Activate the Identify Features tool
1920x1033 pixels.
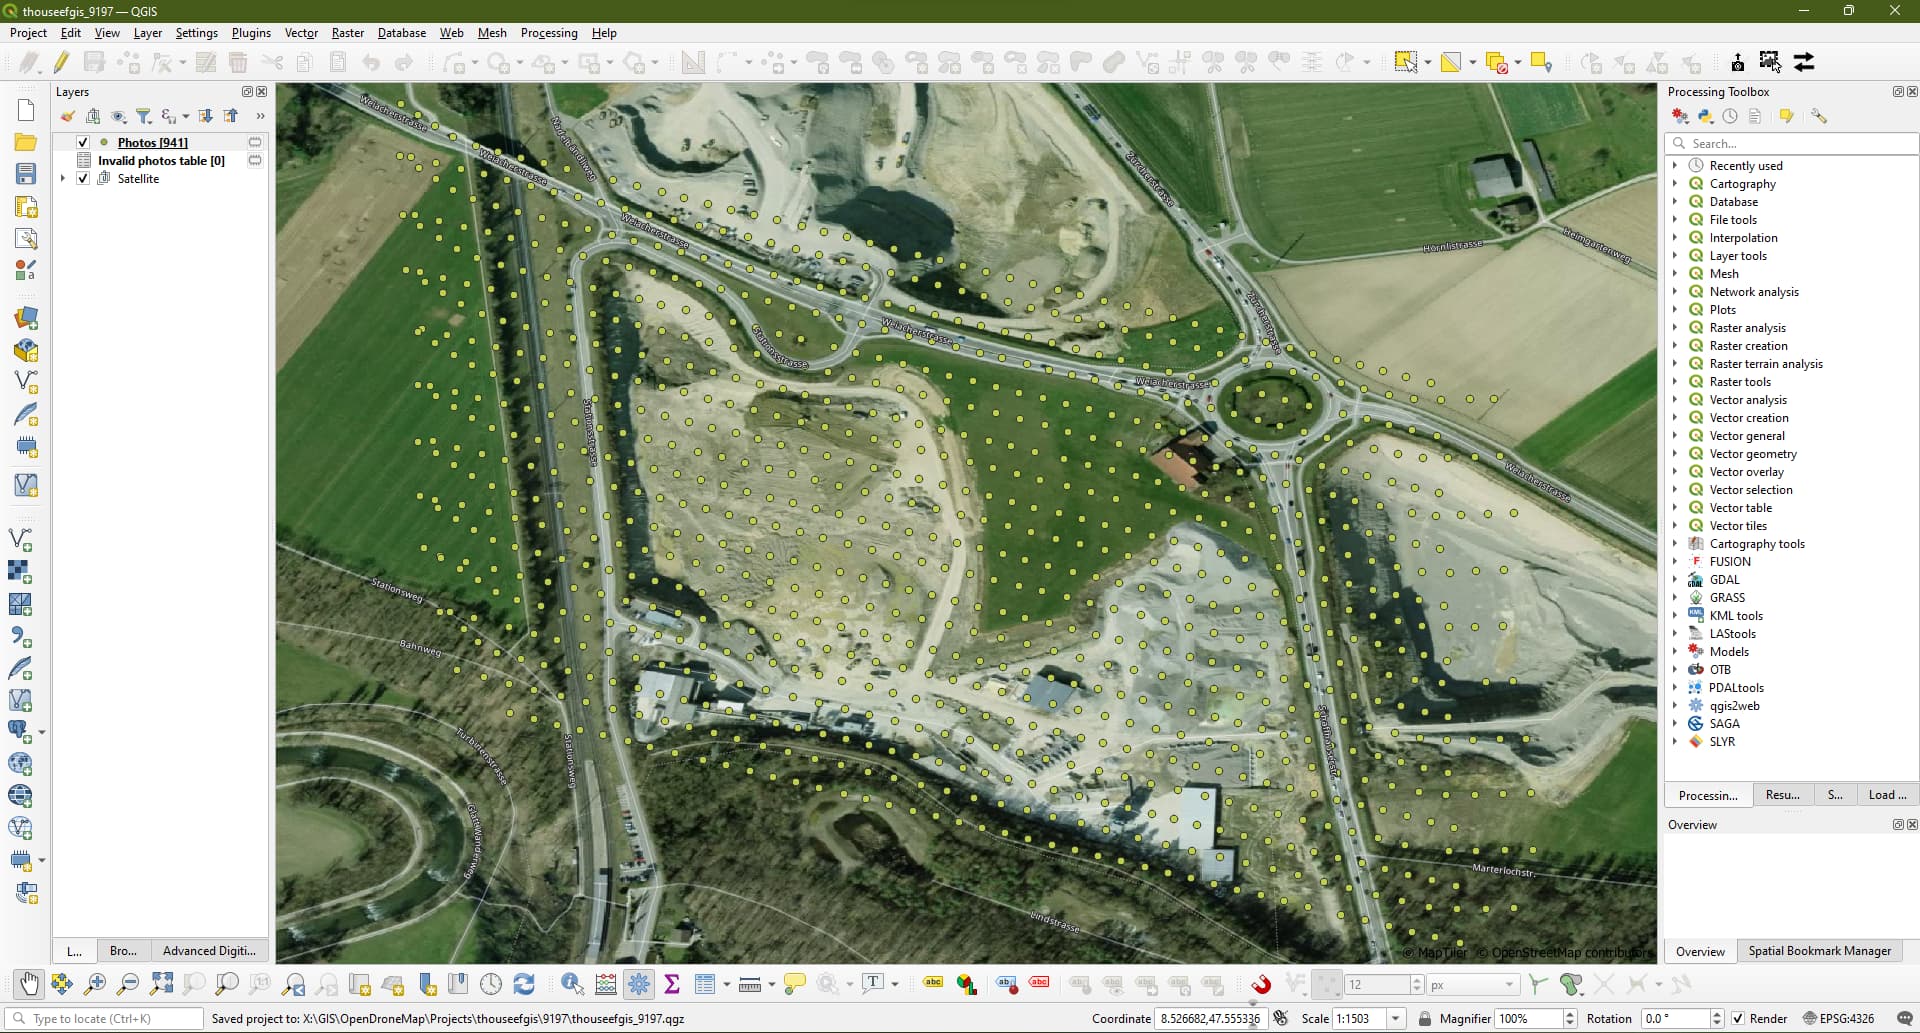[572, 984]
